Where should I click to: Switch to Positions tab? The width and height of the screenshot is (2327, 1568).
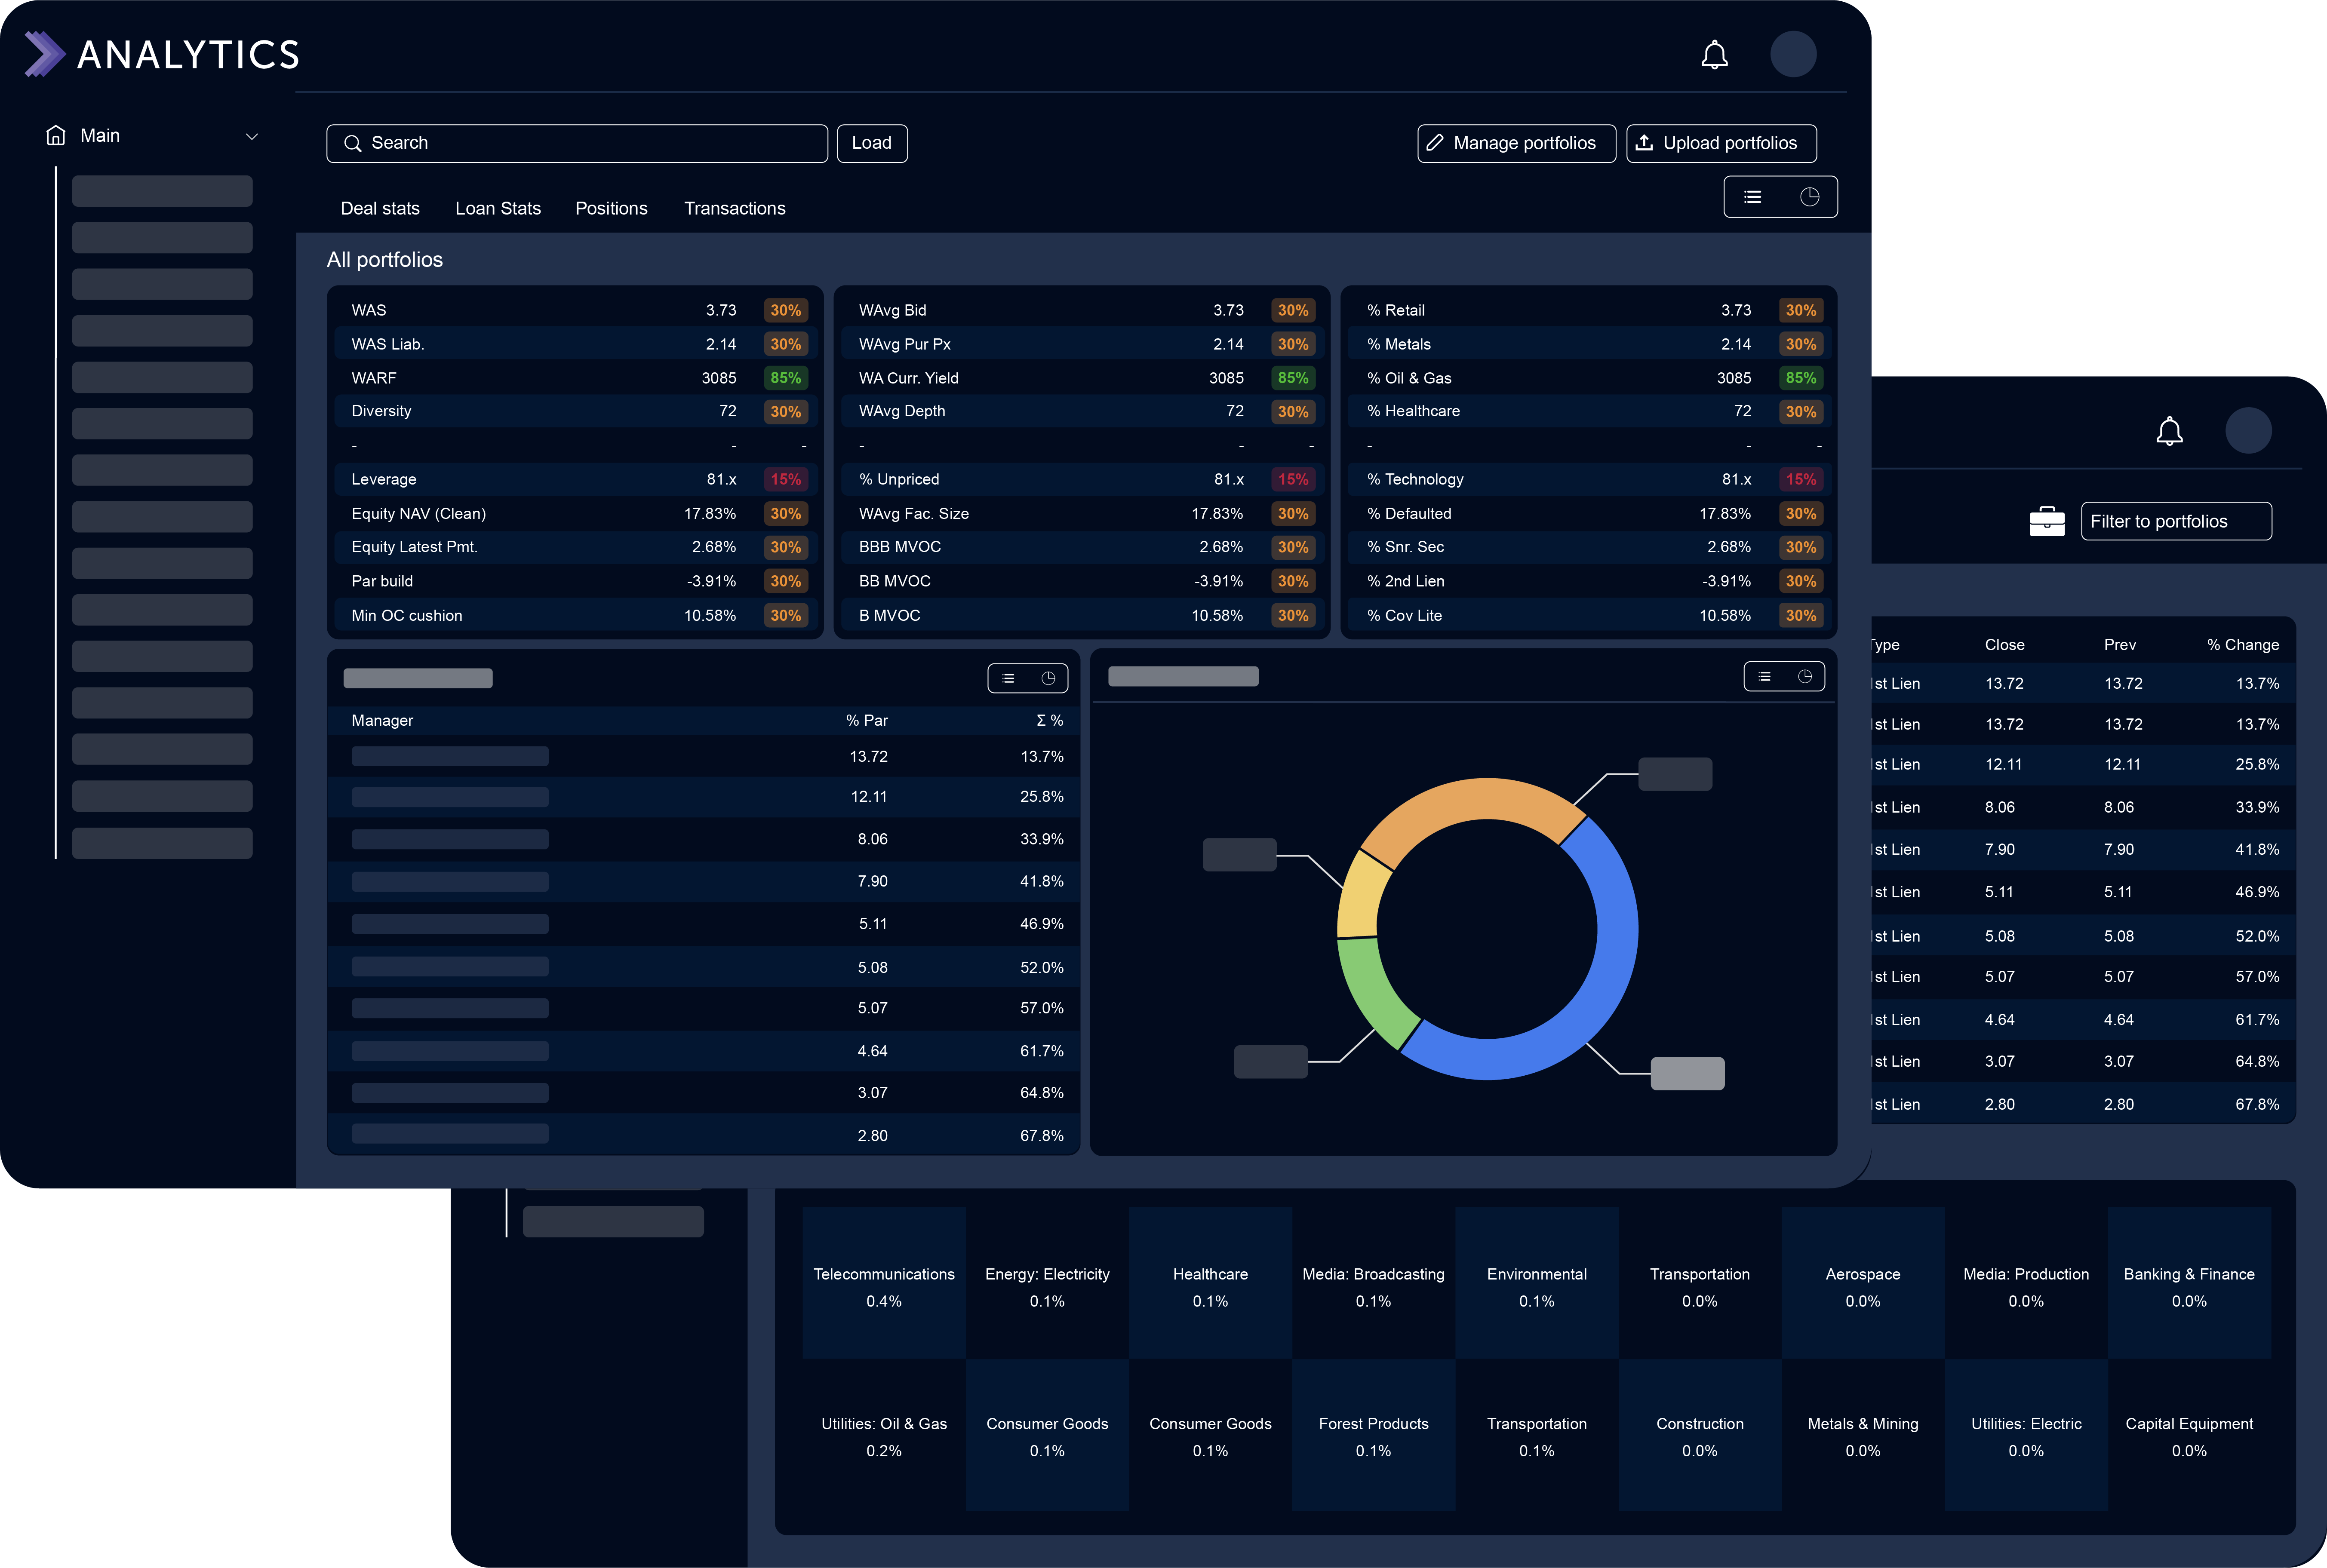611,208
